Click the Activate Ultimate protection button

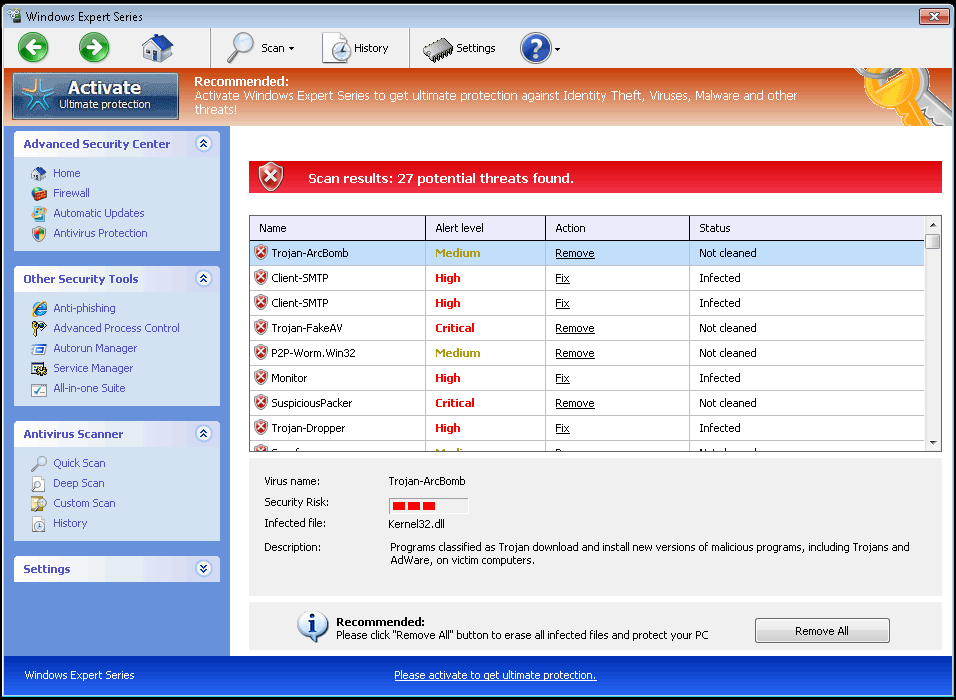pos(96,96)
